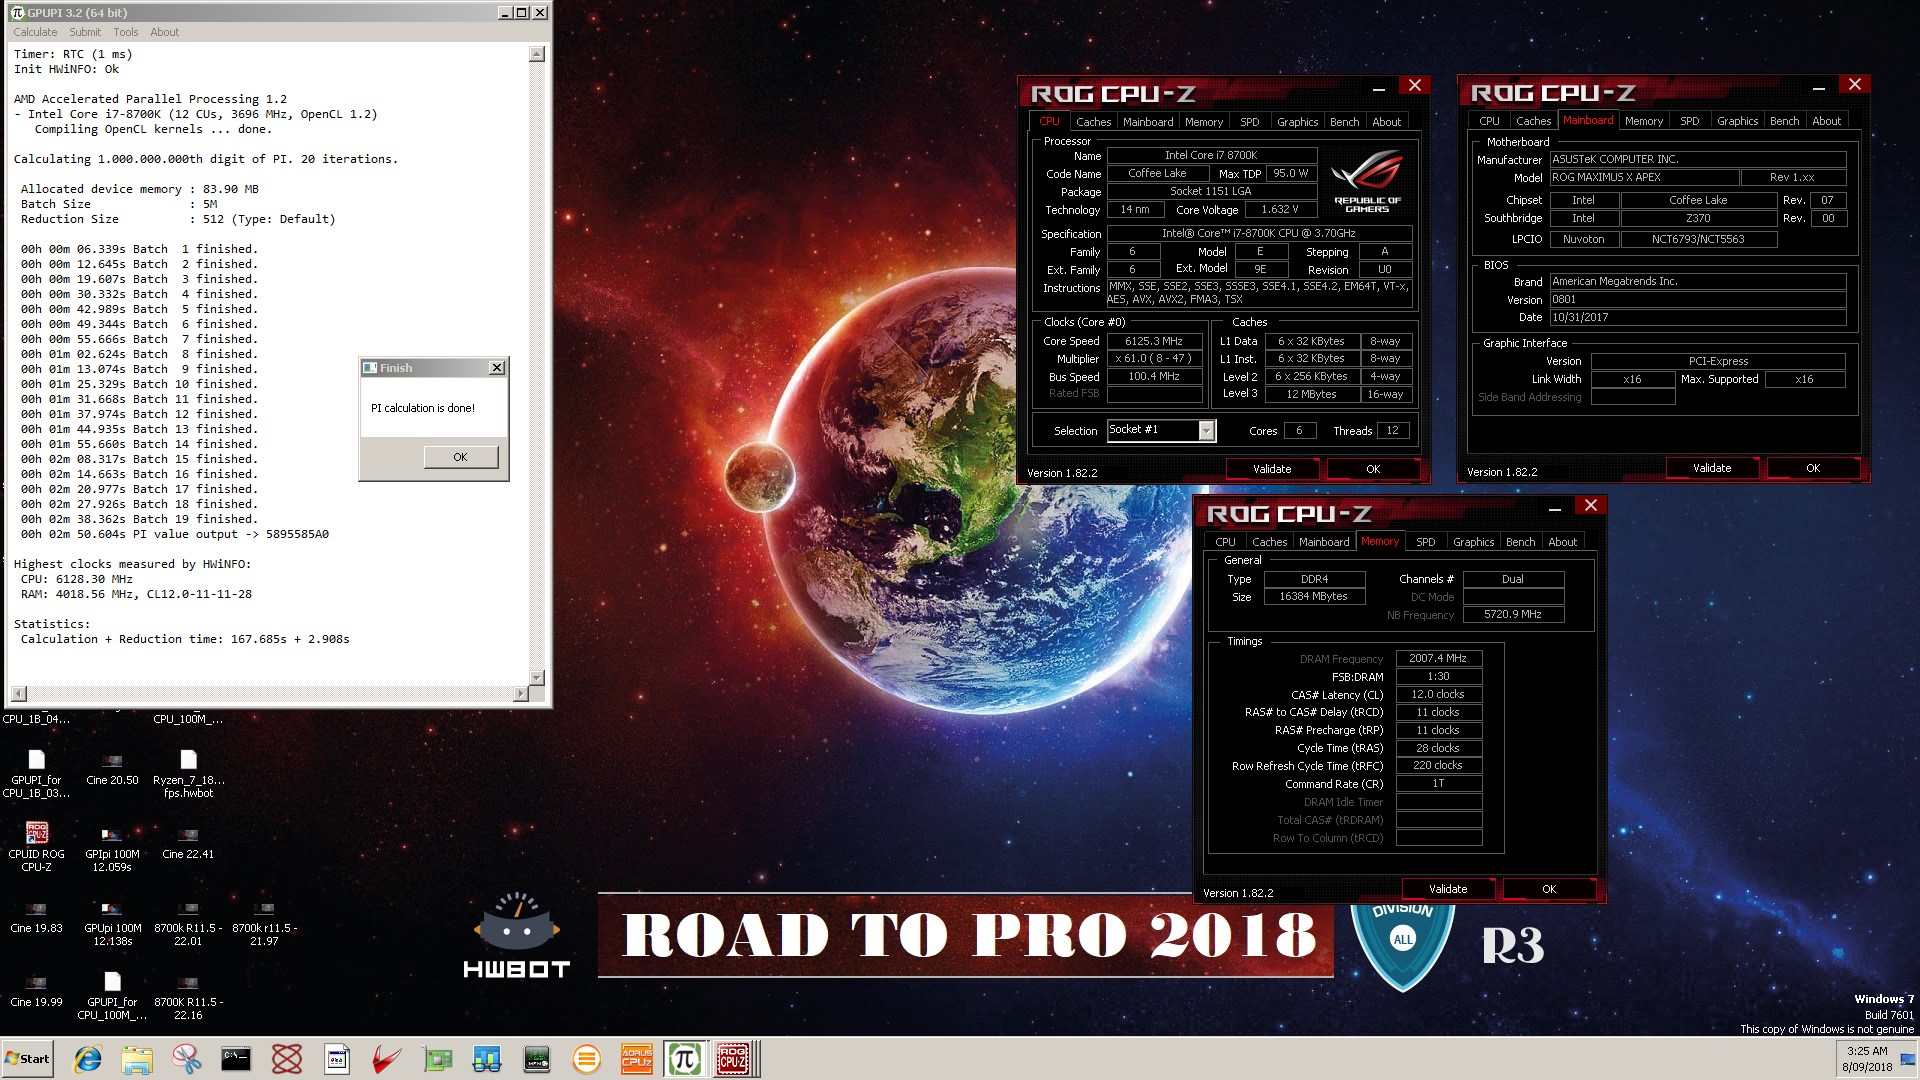Switch to GPUPI pi icon in taskbar
This screenshot has width=1920, height=1080.
click(x=685, y=1058)
